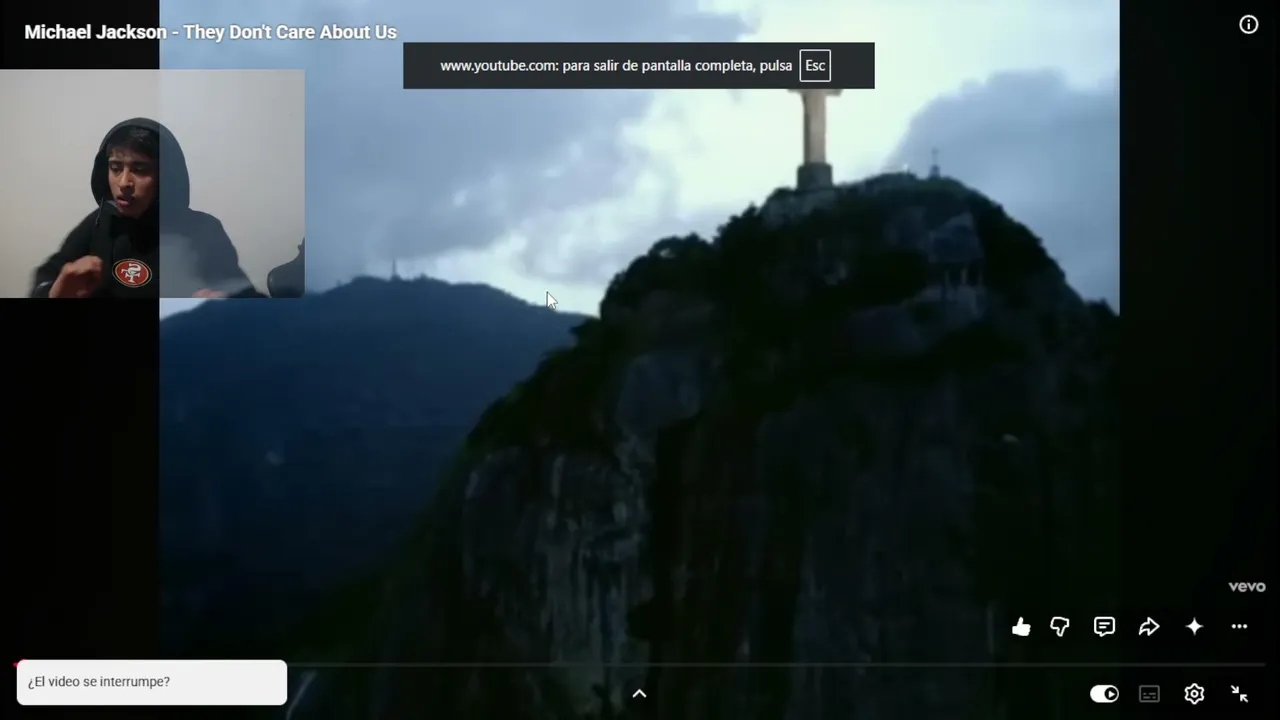Click the subtitles captions icon
This screenshot has height=720, width=1280.
click(1150, 694)
